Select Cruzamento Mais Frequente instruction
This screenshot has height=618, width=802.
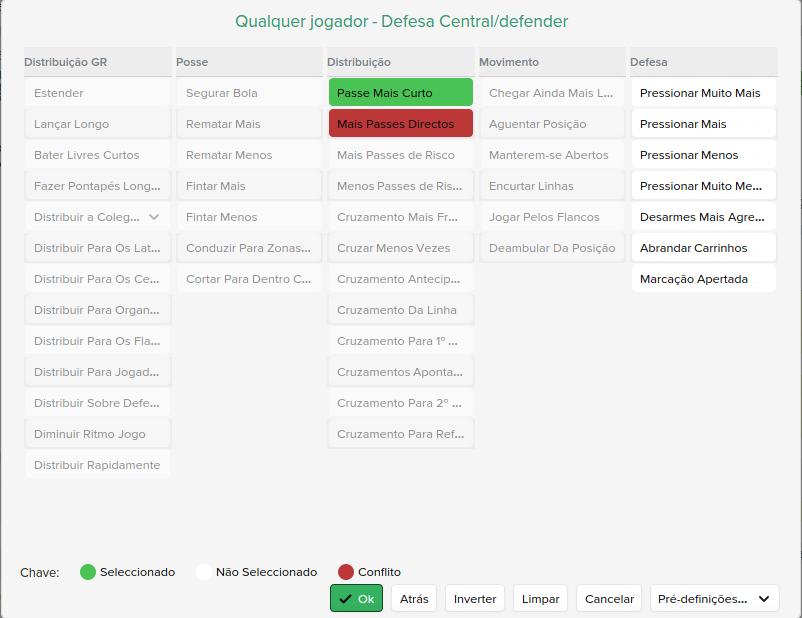[x=400, y=217]
